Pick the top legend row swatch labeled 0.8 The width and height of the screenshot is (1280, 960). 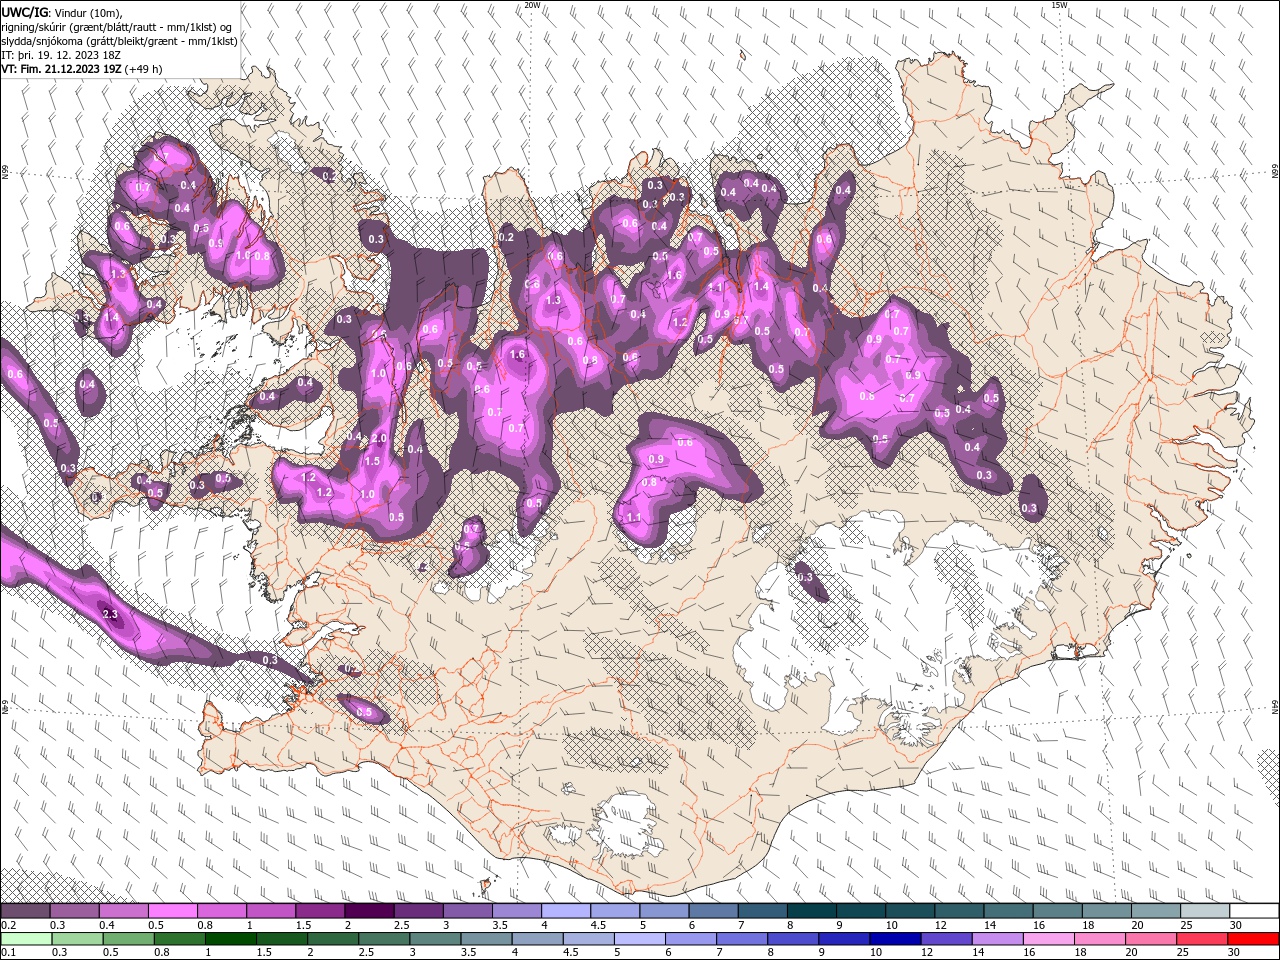(x=222, y=911)
